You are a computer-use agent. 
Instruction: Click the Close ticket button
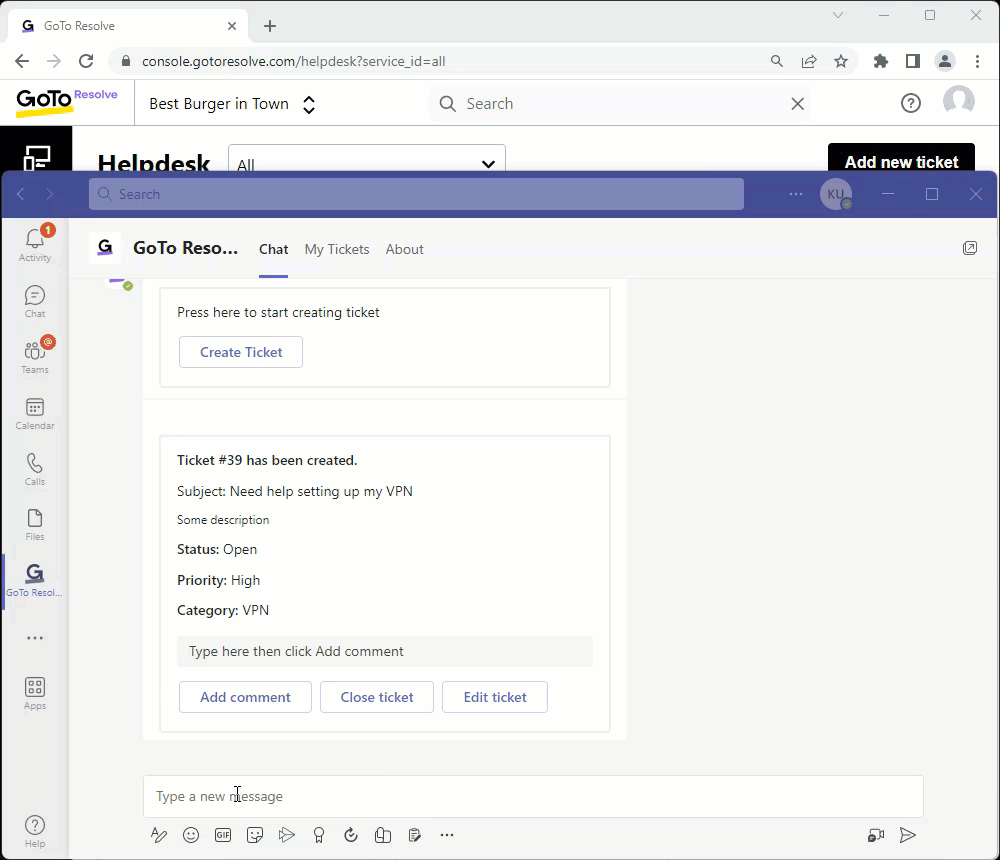click(377, 697)
